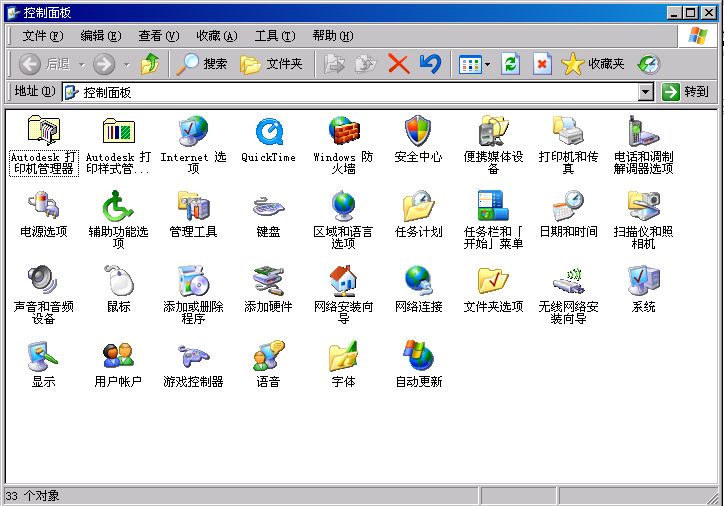Open 鼠标 icon
This screenshot has width=724, height=506.
click(x=118, y=280)
